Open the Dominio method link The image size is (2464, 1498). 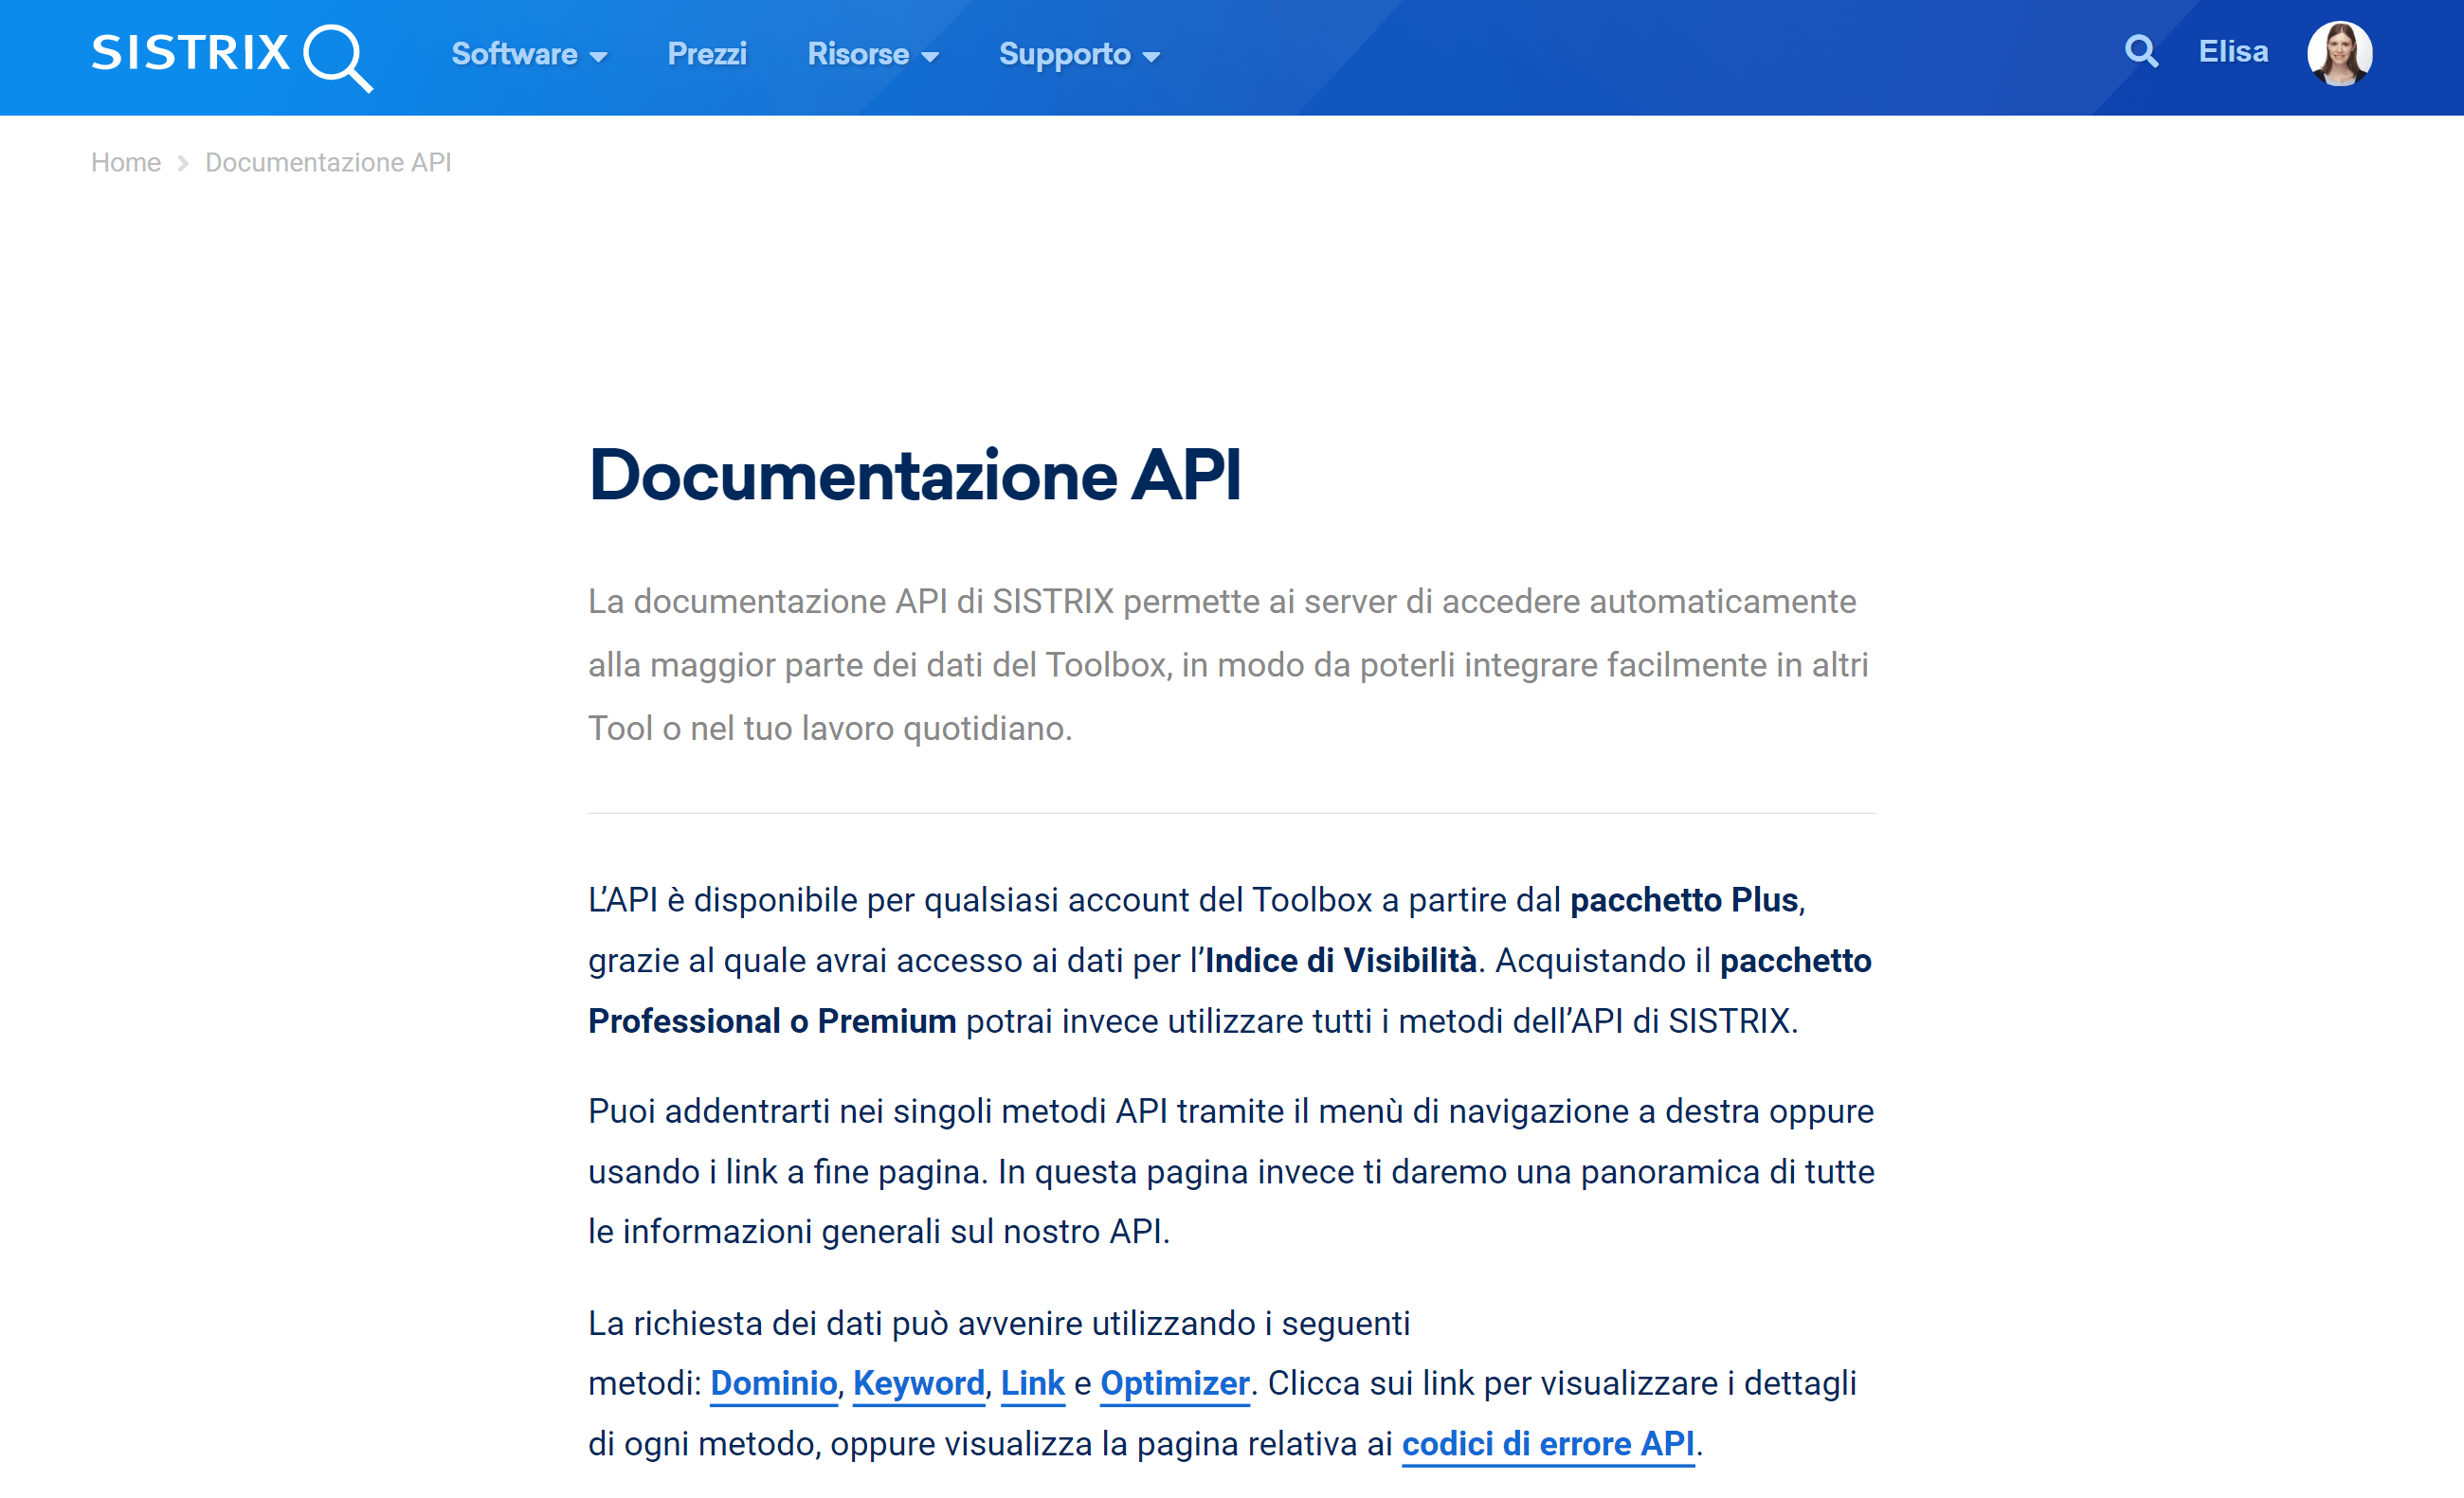(773, 1384)
